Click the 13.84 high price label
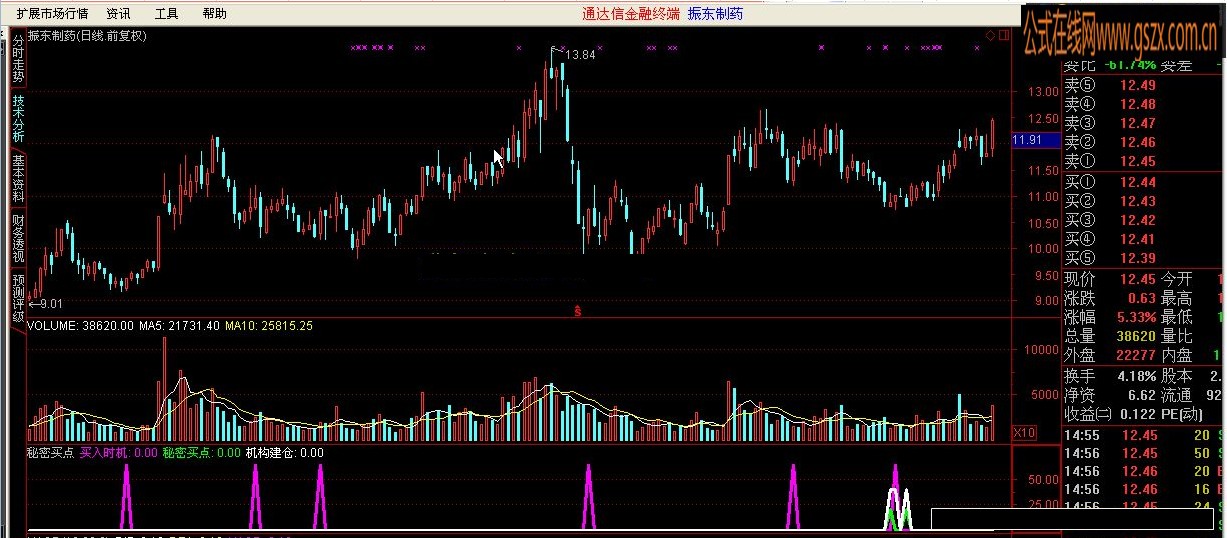The height and width of the screenshot is (538, 1227). [x=580, y=55]
